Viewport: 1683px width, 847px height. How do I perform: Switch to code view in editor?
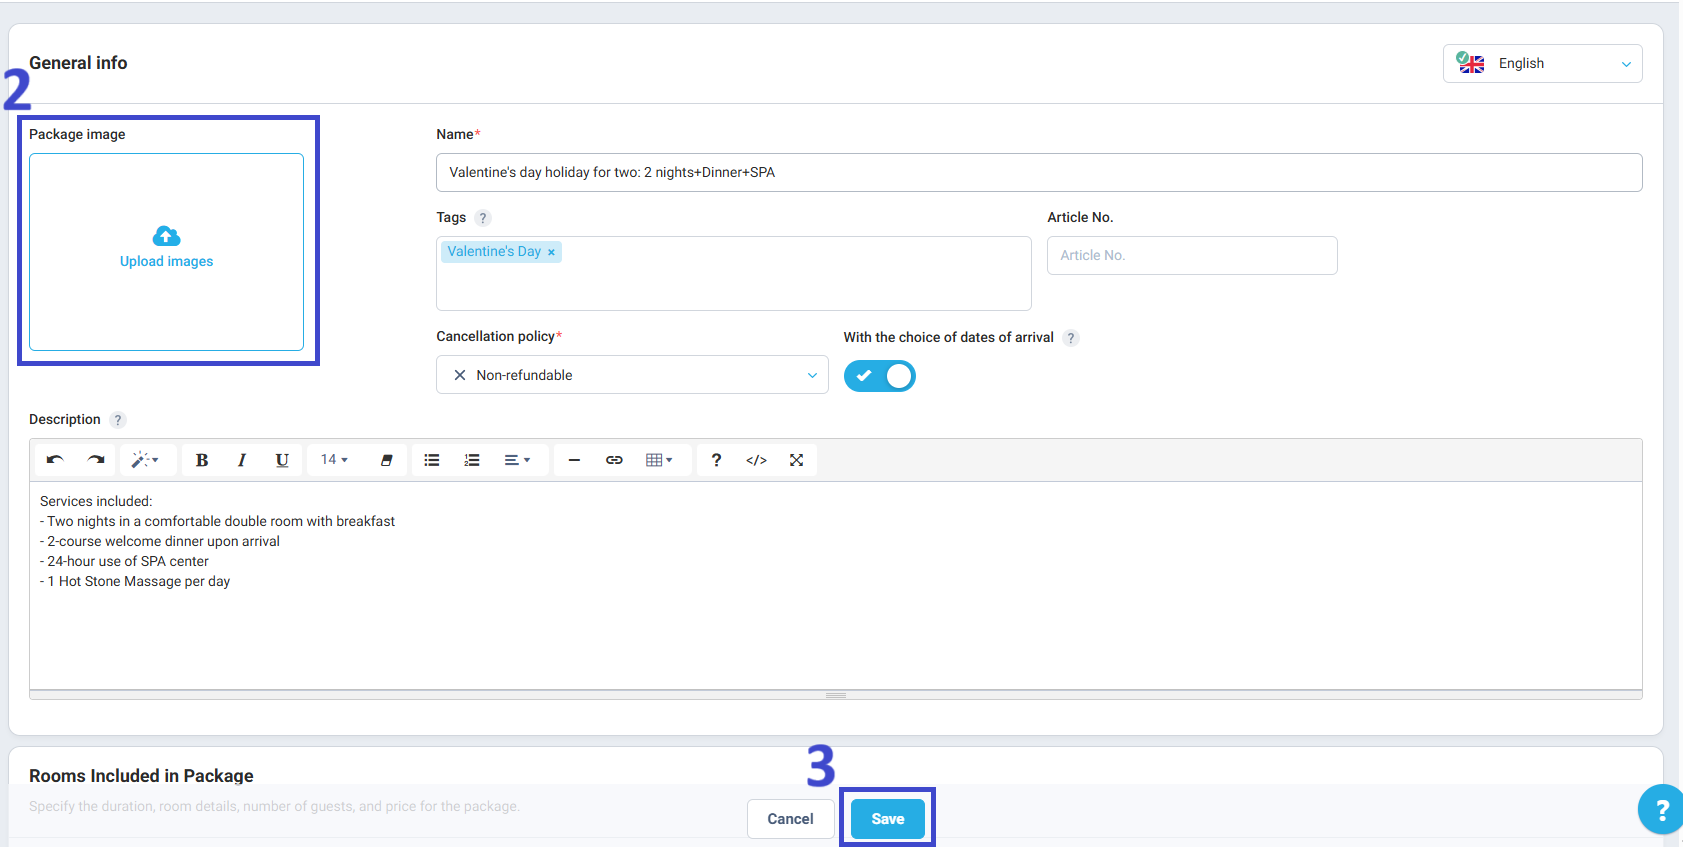(x=757, y=460)
